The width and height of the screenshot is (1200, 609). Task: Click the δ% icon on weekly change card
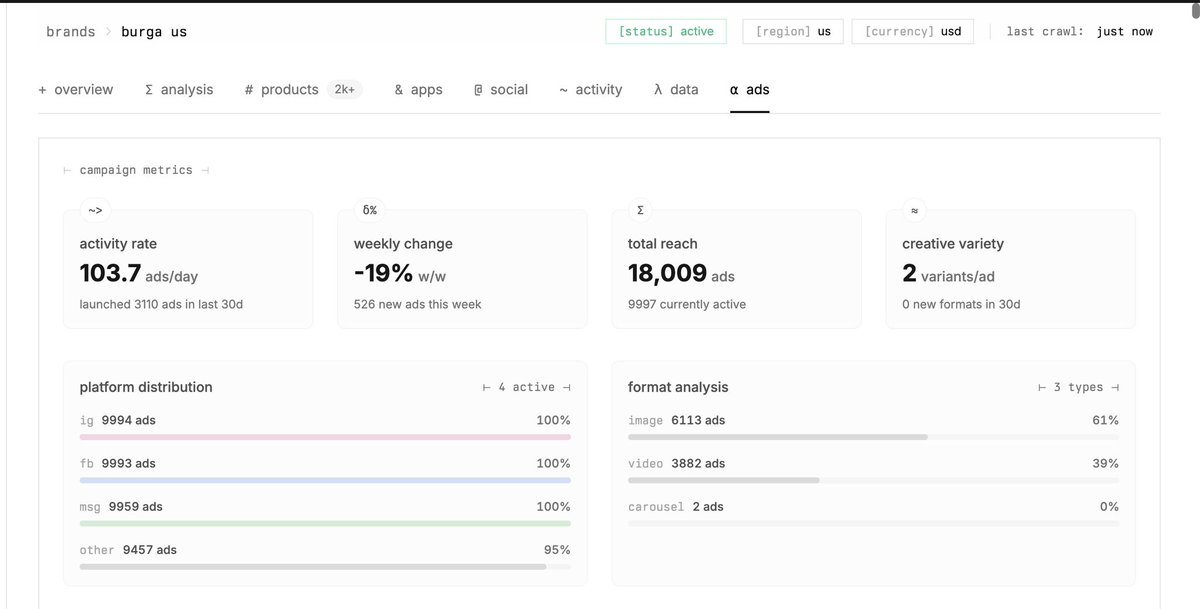click(x=369, y=209)
